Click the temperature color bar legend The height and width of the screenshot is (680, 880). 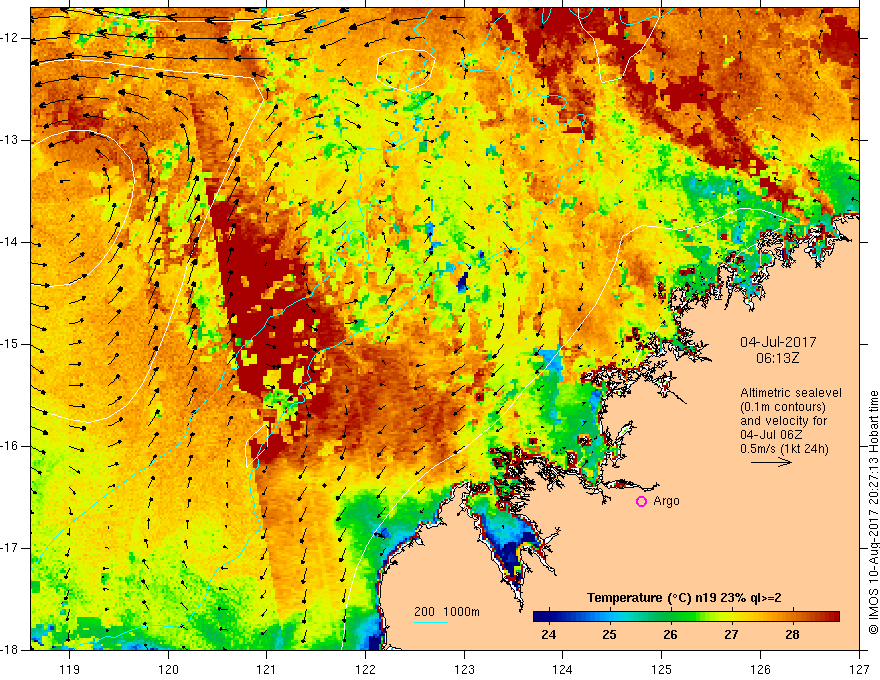(686, 617)
